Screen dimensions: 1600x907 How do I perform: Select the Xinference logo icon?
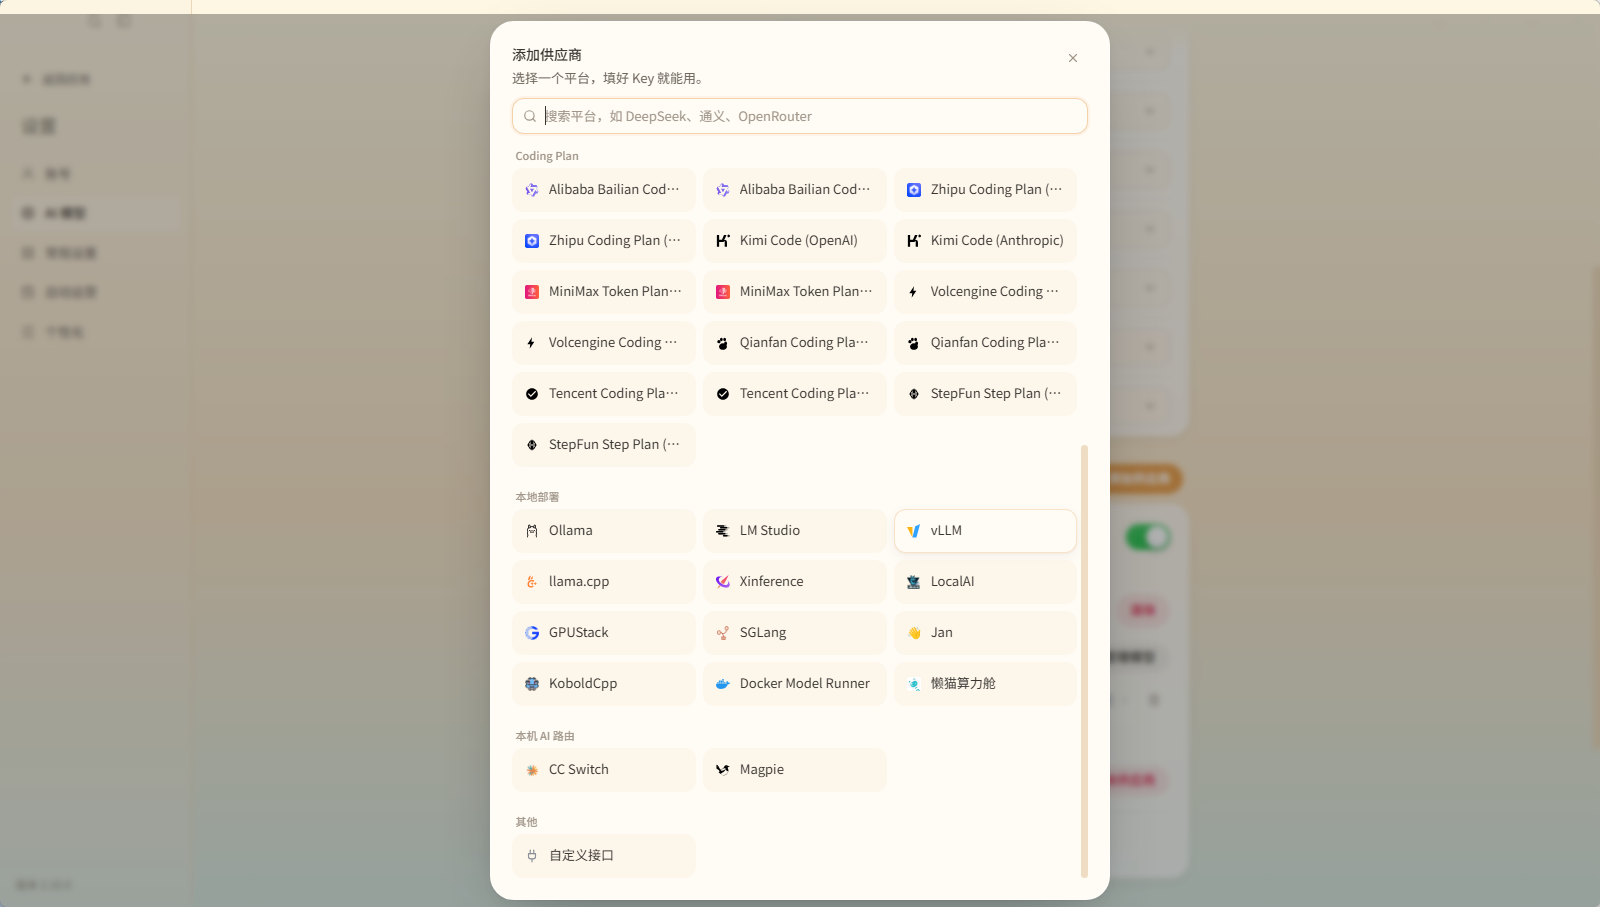click(x=723, y=582)
